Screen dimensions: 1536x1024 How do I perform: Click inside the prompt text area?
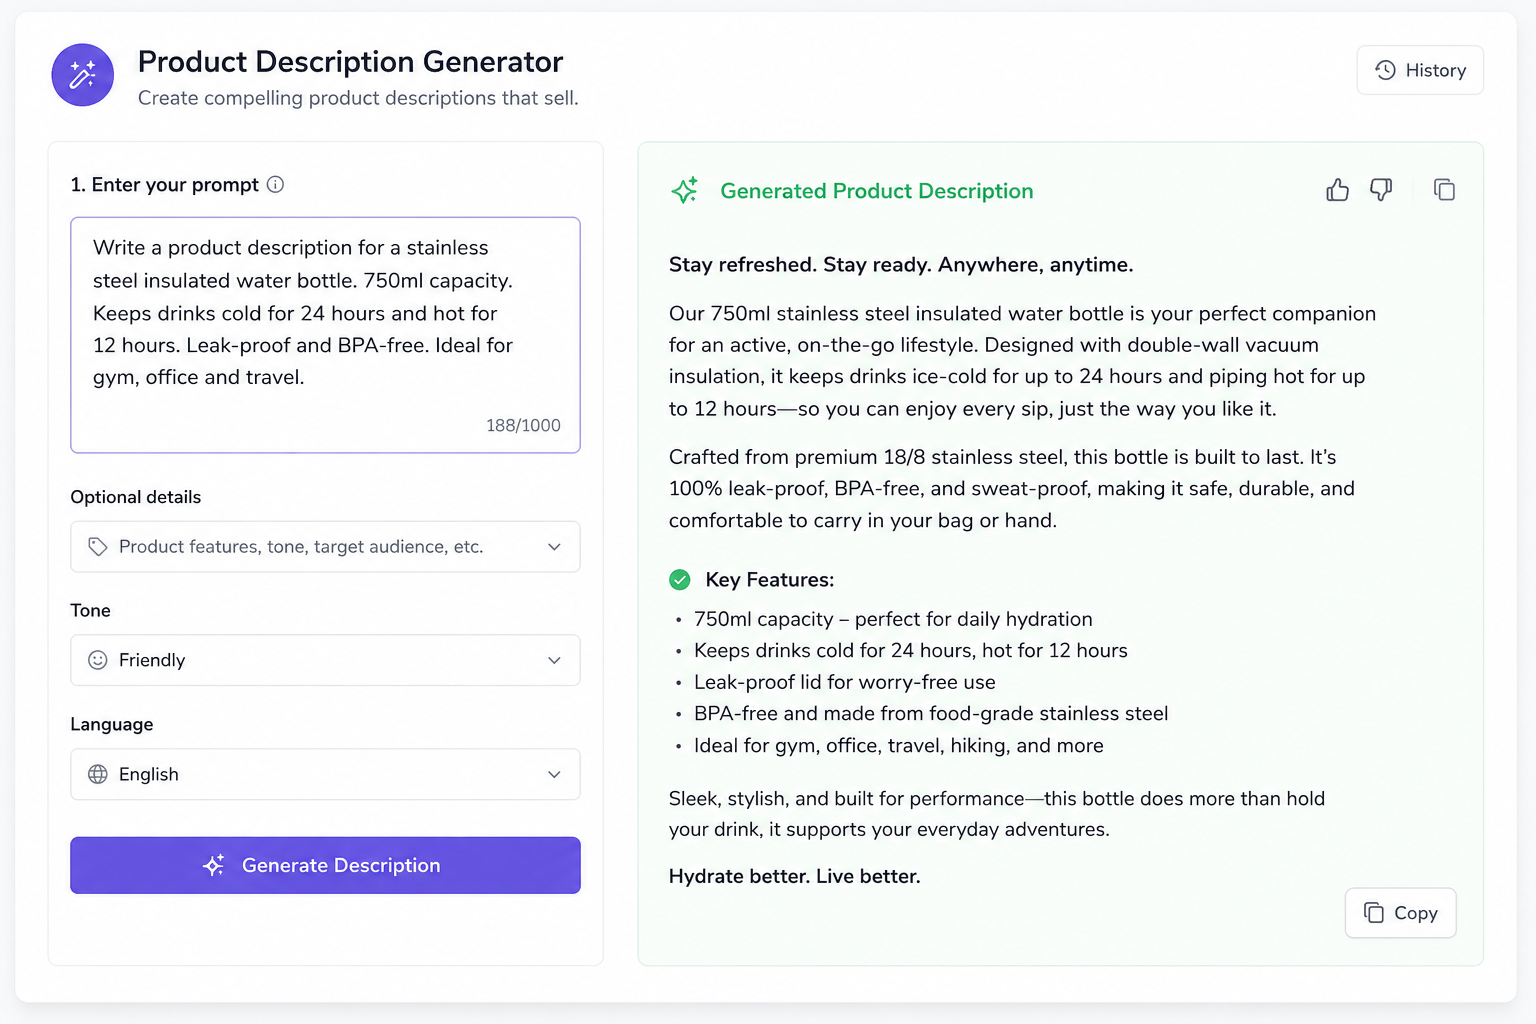tap(325, 335)
